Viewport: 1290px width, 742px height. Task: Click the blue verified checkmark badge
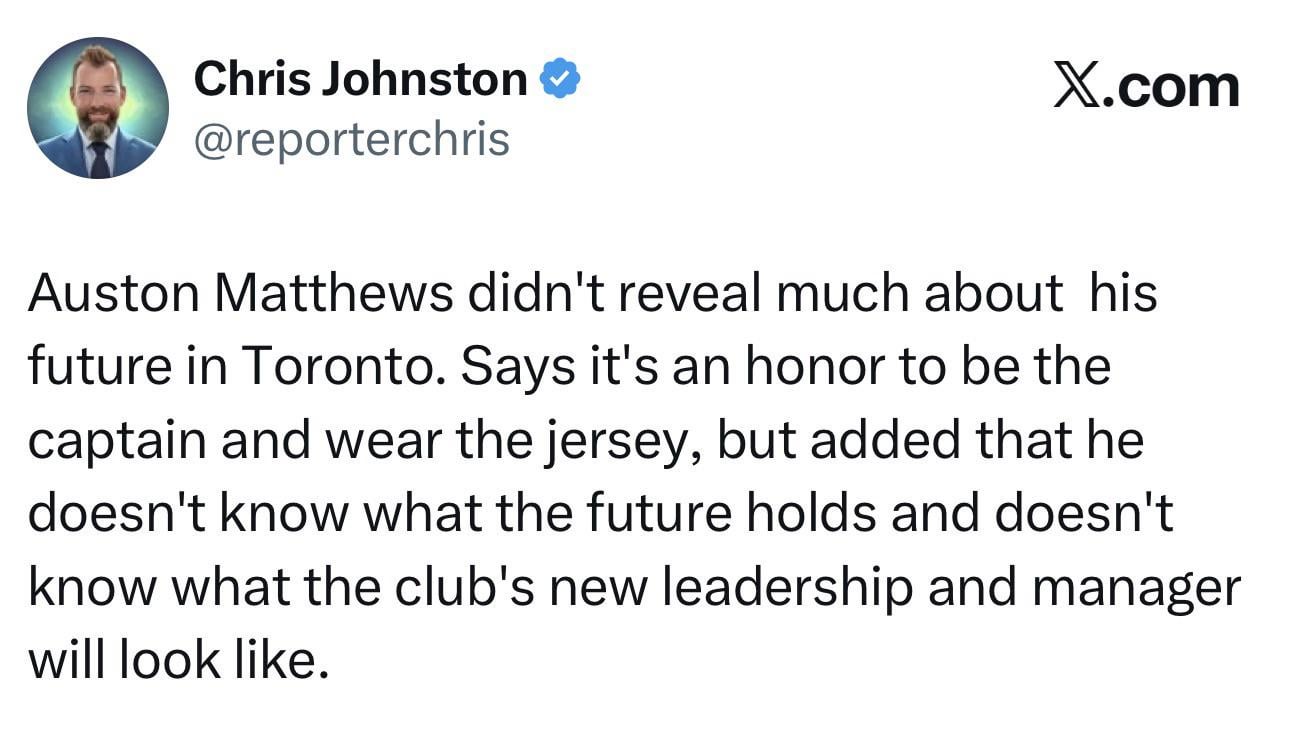pos(560,79)
